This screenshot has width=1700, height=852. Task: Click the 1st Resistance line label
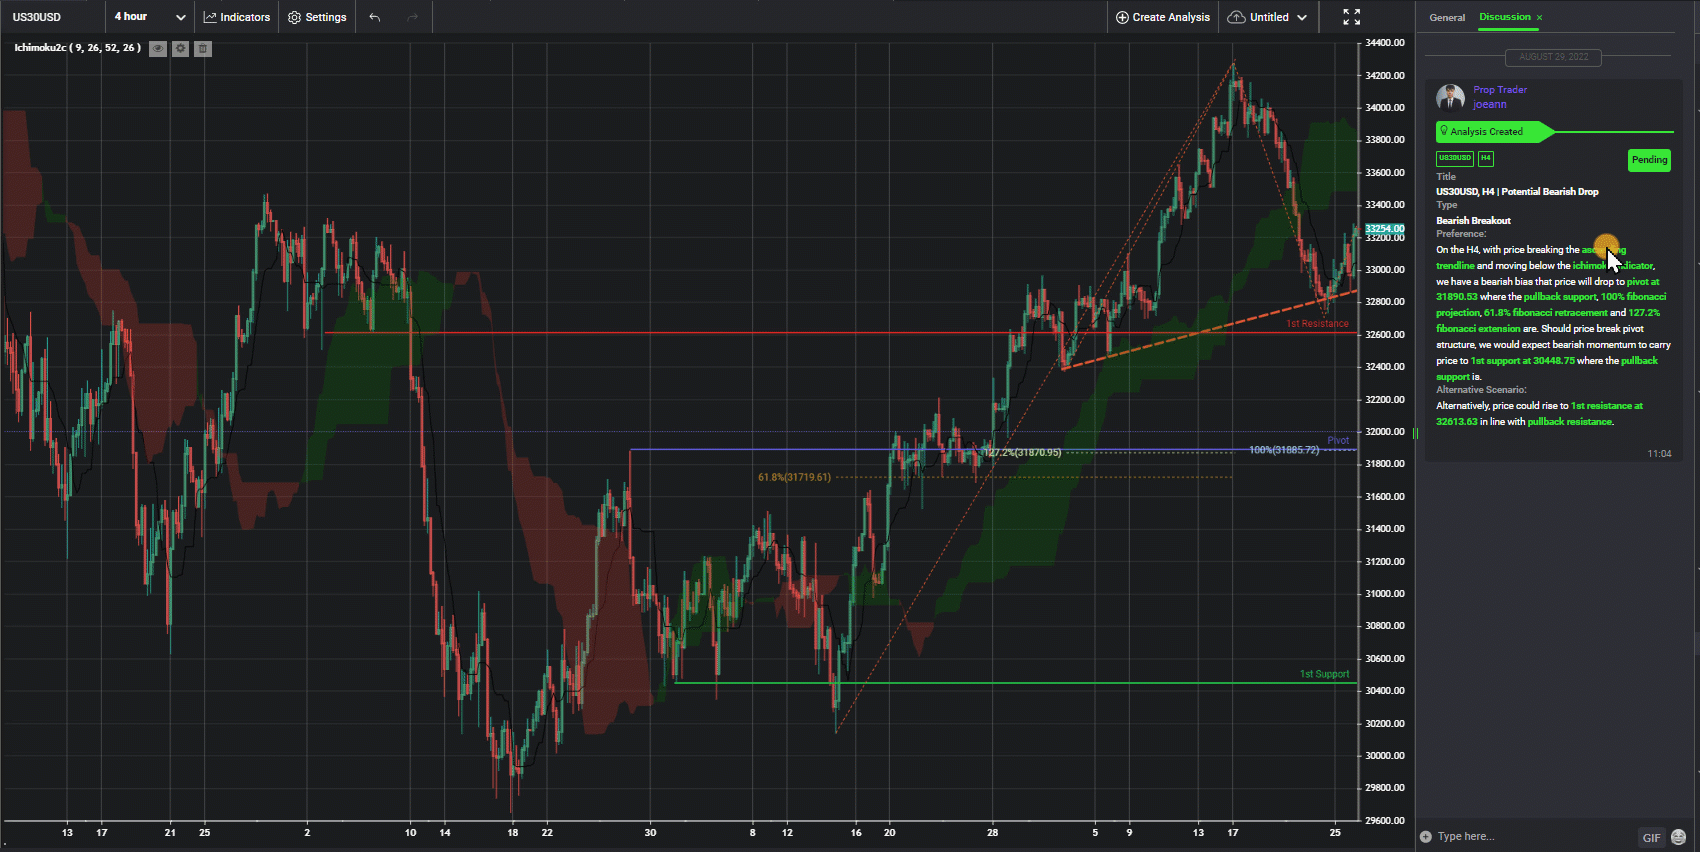point(1317,324)
